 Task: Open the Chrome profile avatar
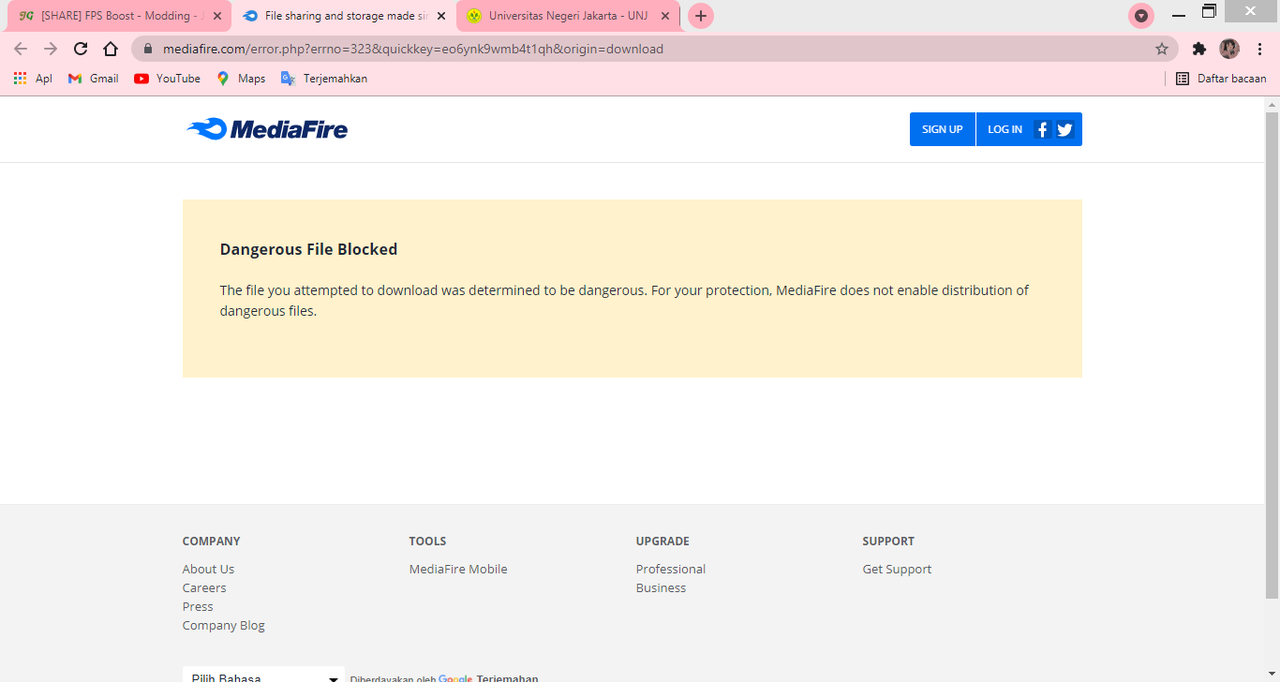[1229, 48]
